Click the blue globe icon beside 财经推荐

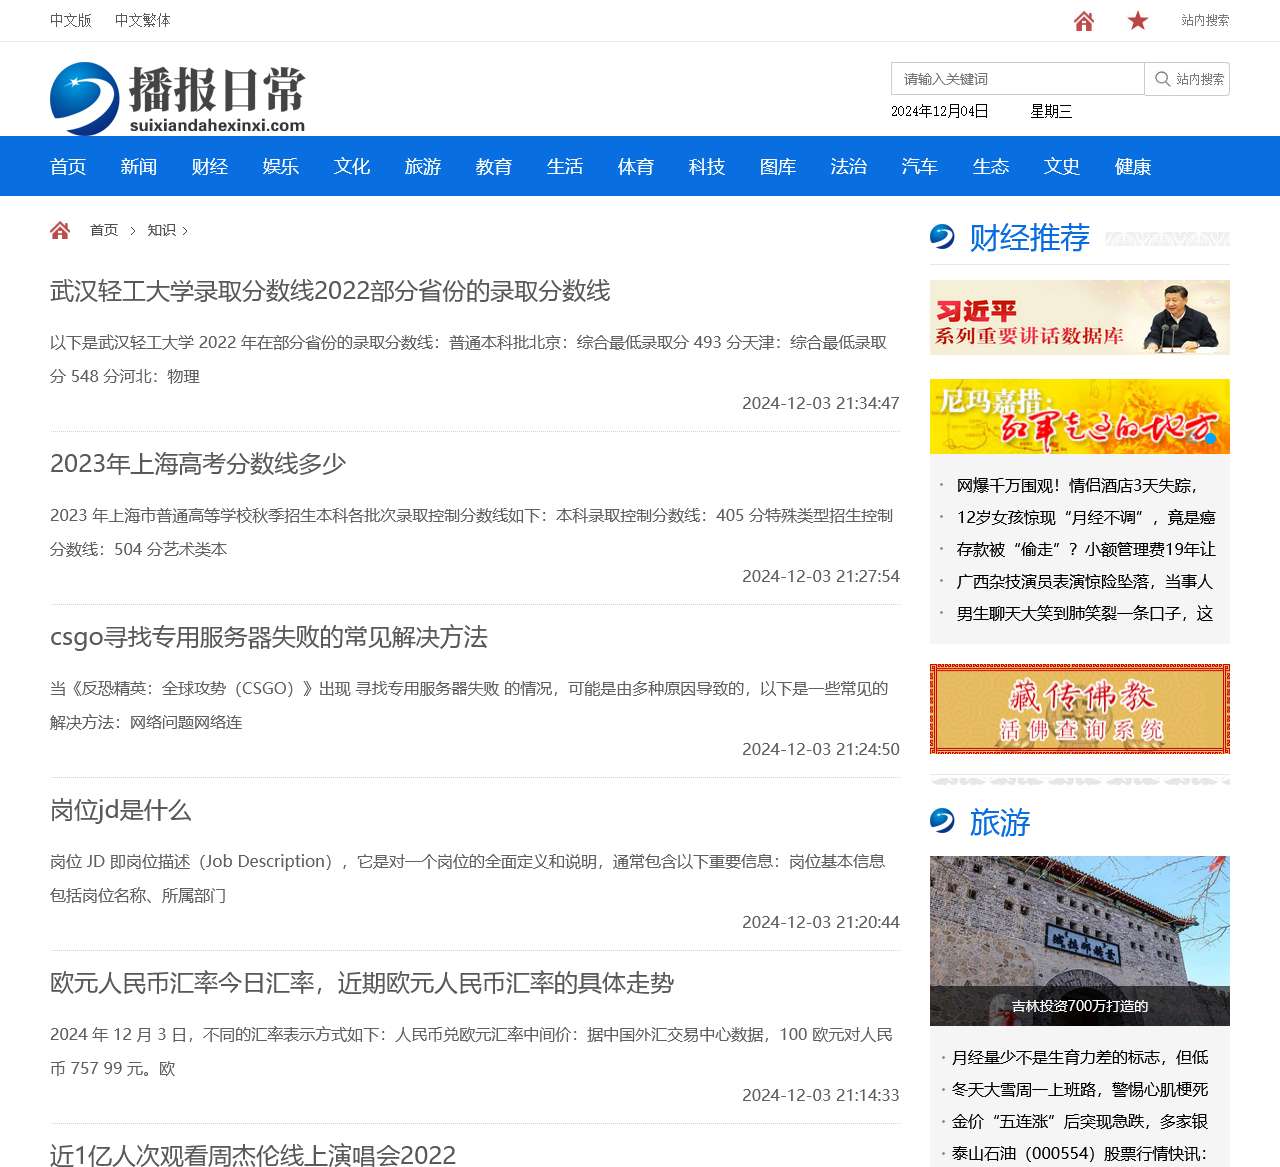click(941, 237)
